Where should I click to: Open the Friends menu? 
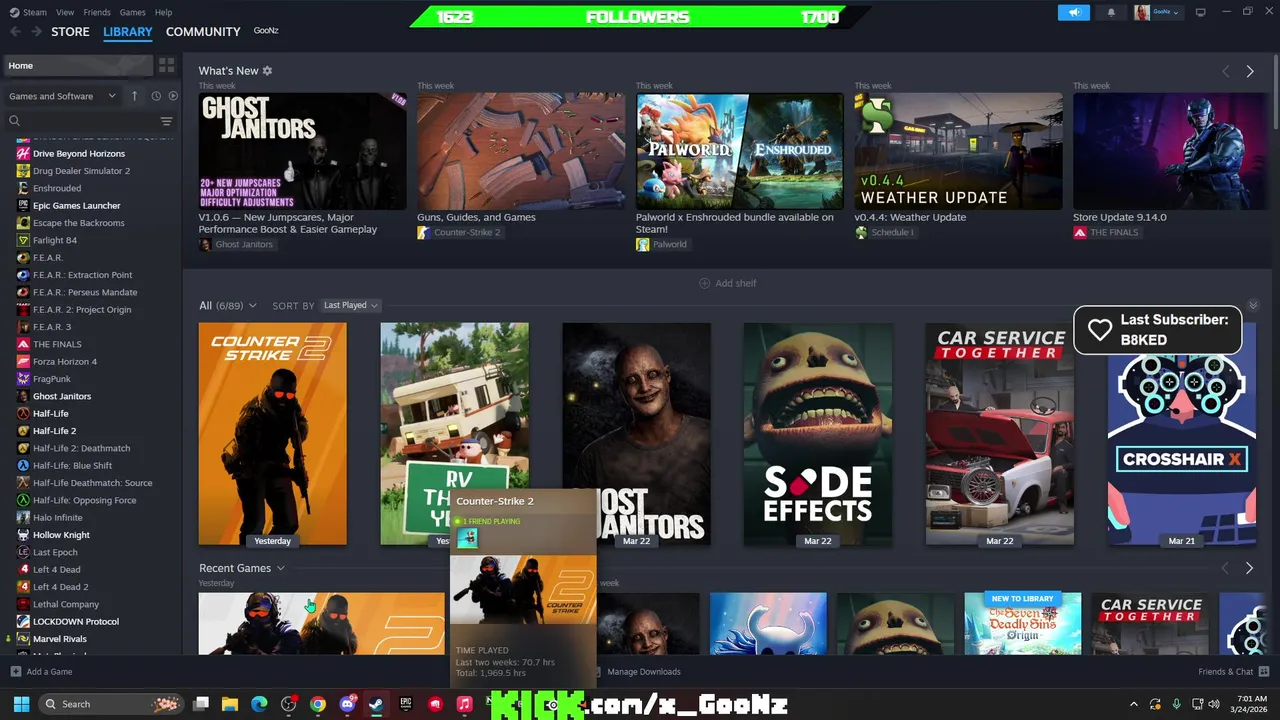coord(97,12)
